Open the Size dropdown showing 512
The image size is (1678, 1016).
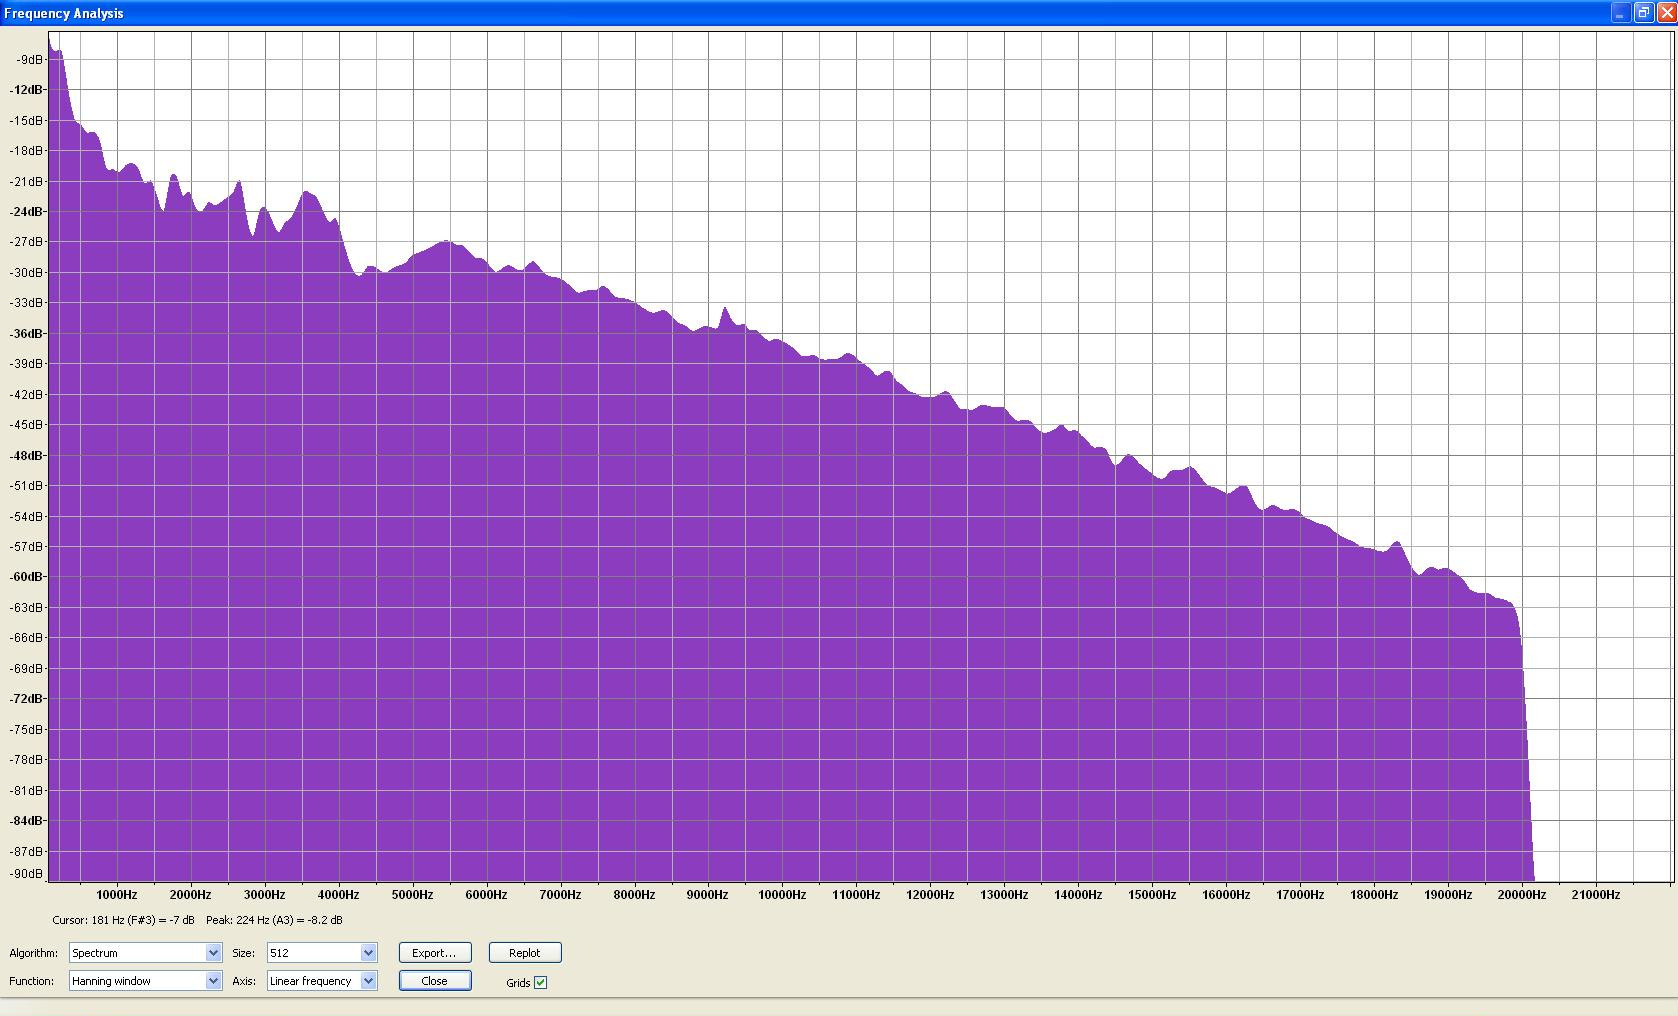(321, 953)
